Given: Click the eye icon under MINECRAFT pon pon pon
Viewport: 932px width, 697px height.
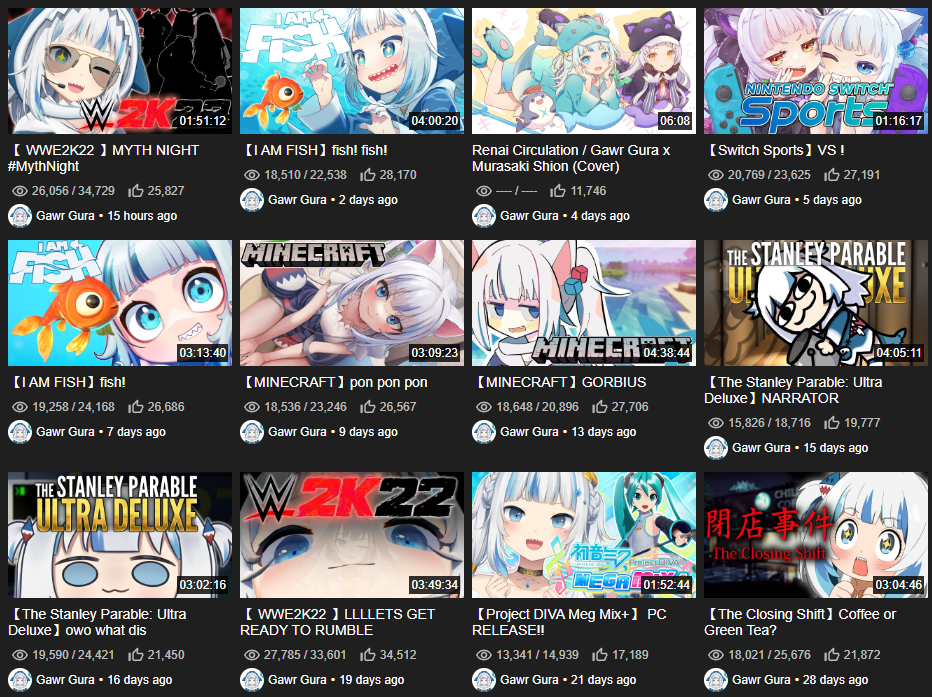Looking at the screenshot, I should pos(252,407).
